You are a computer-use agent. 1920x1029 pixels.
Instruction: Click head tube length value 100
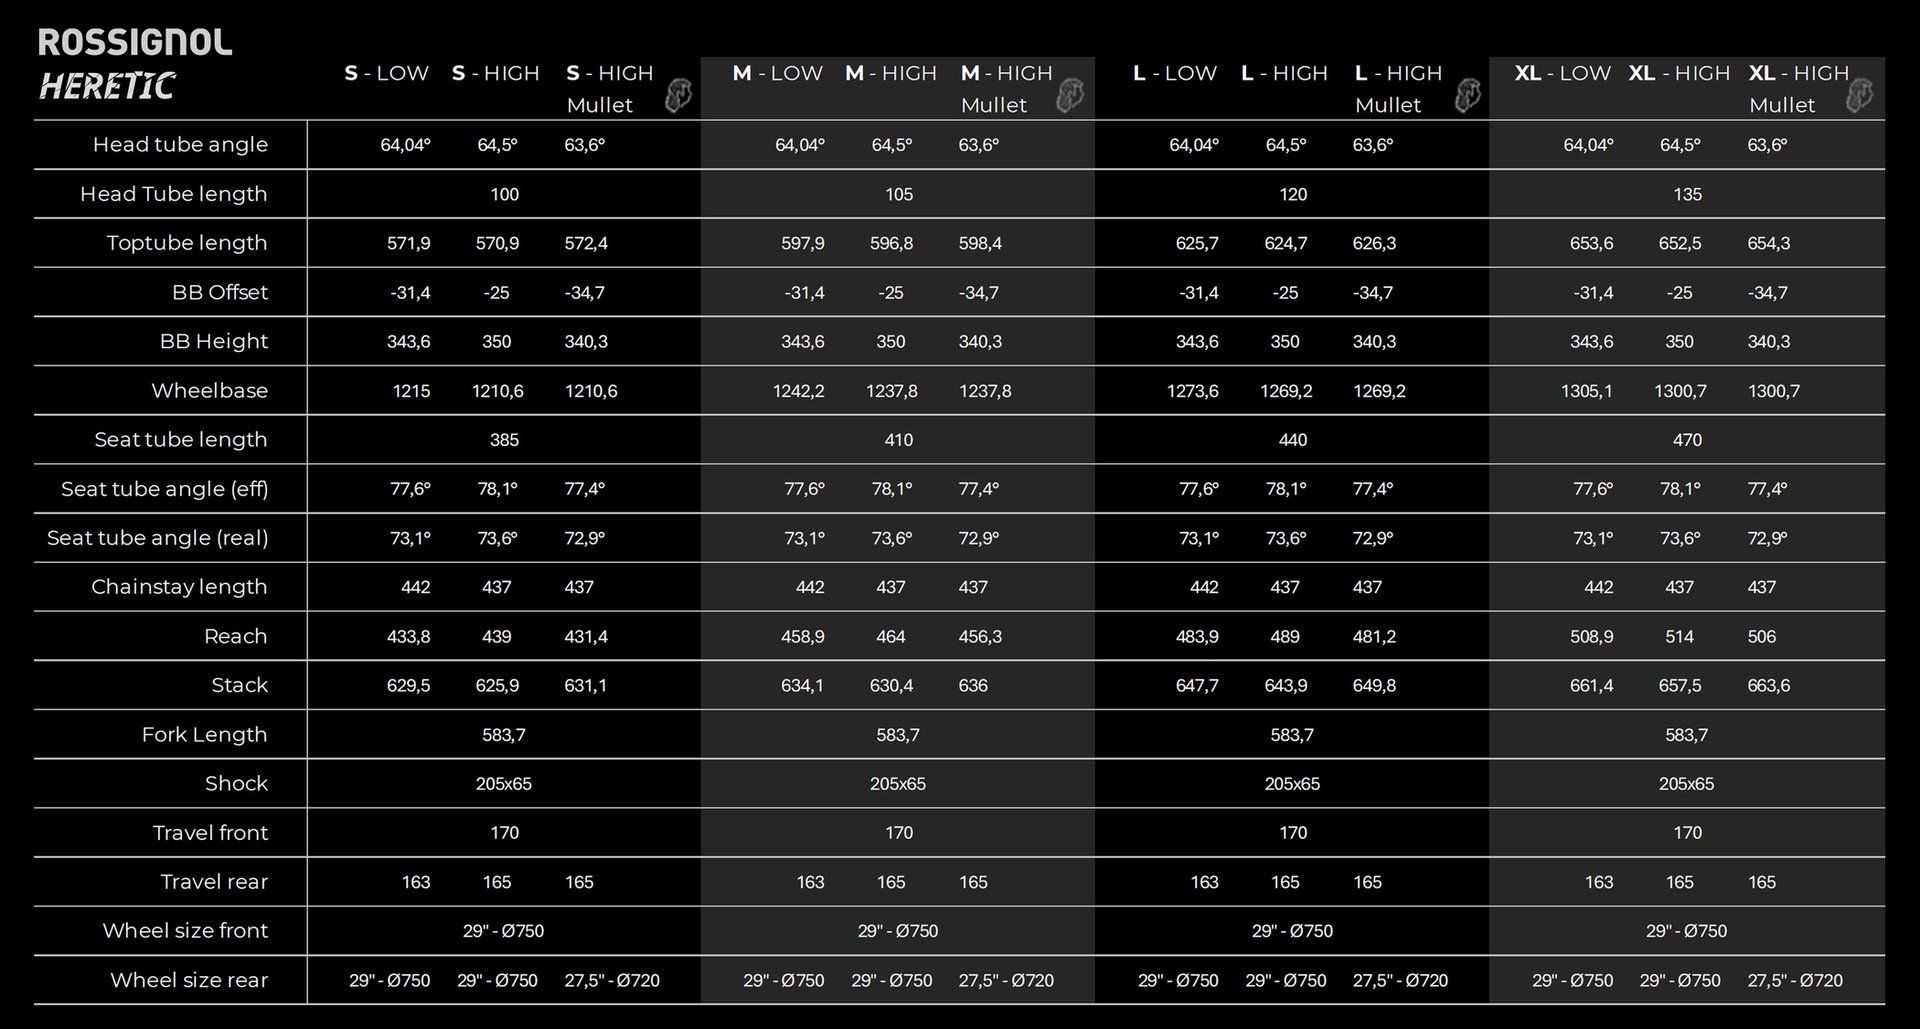[504, 194]
